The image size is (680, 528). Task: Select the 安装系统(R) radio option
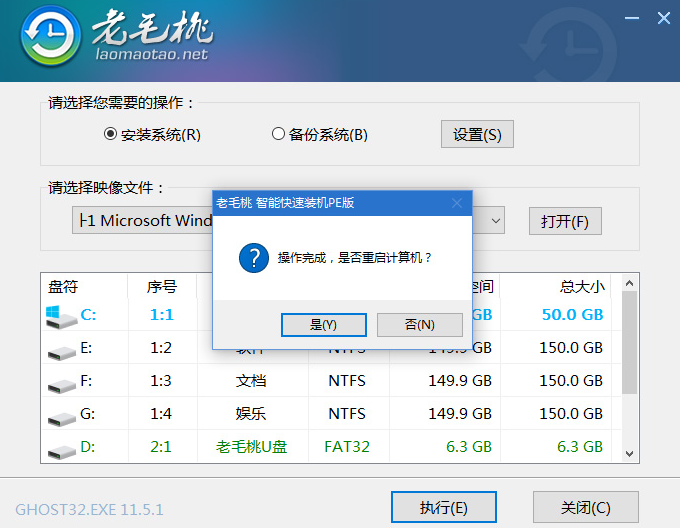110,134
